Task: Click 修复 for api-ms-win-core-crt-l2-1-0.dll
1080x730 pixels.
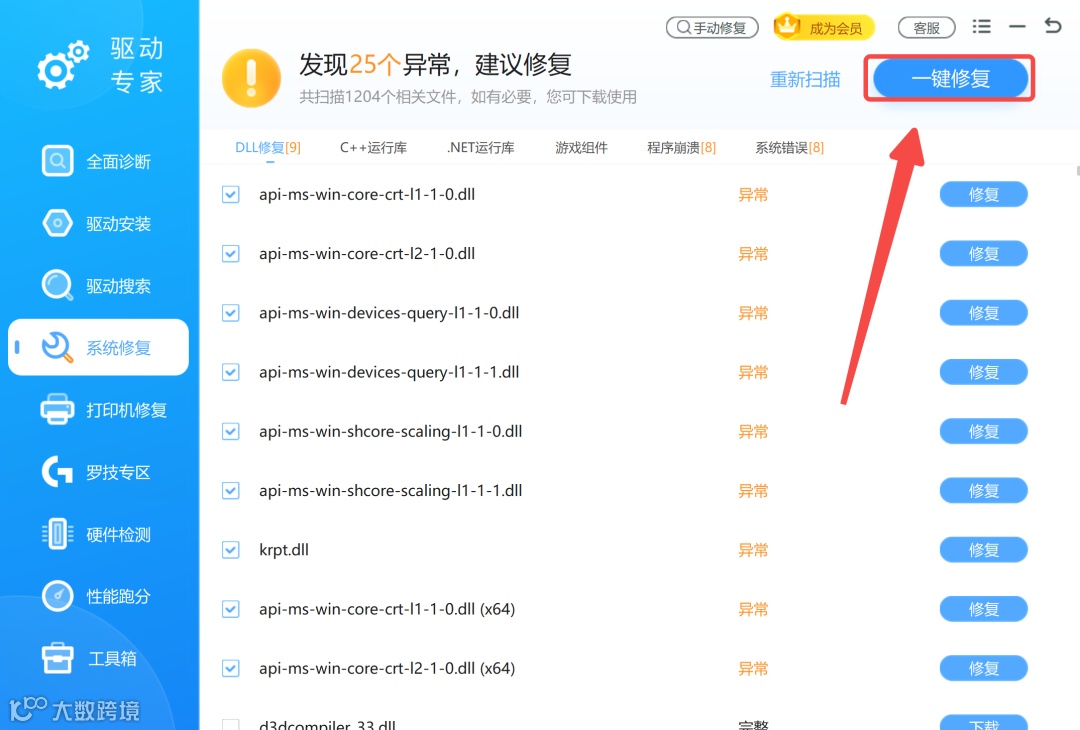Action: [x=984, y=253]
